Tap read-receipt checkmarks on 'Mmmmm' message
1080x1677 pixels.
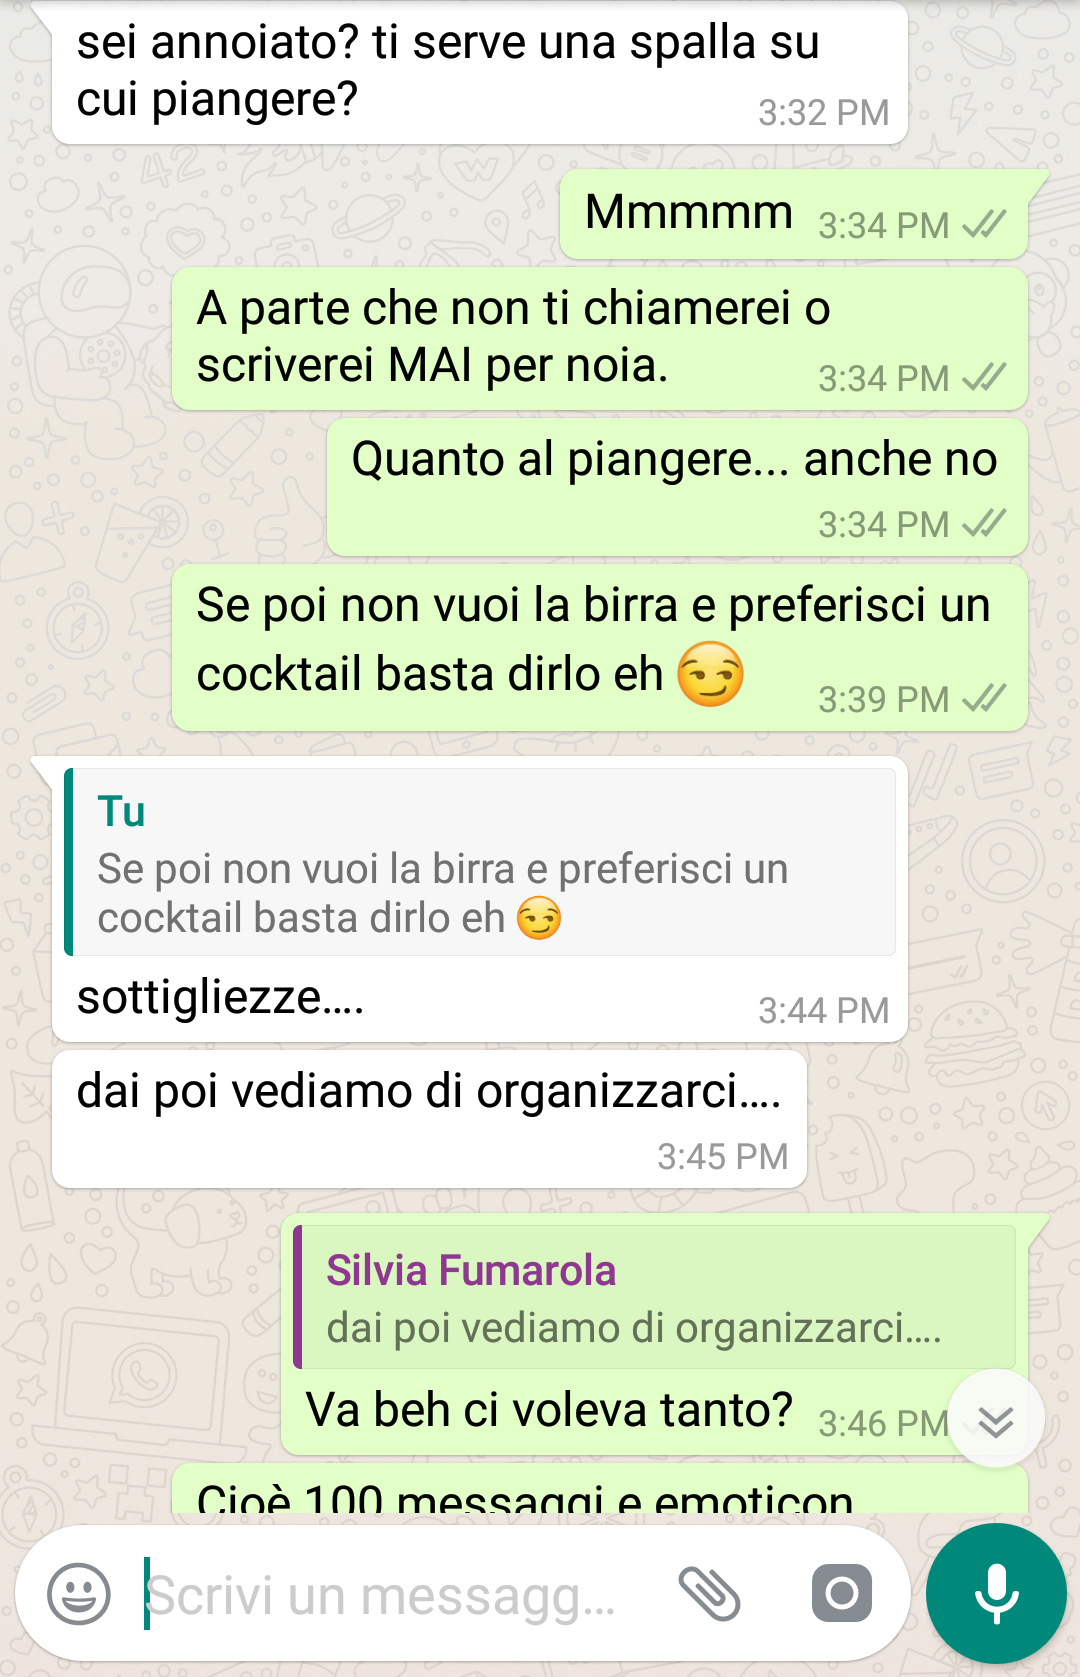984,225
